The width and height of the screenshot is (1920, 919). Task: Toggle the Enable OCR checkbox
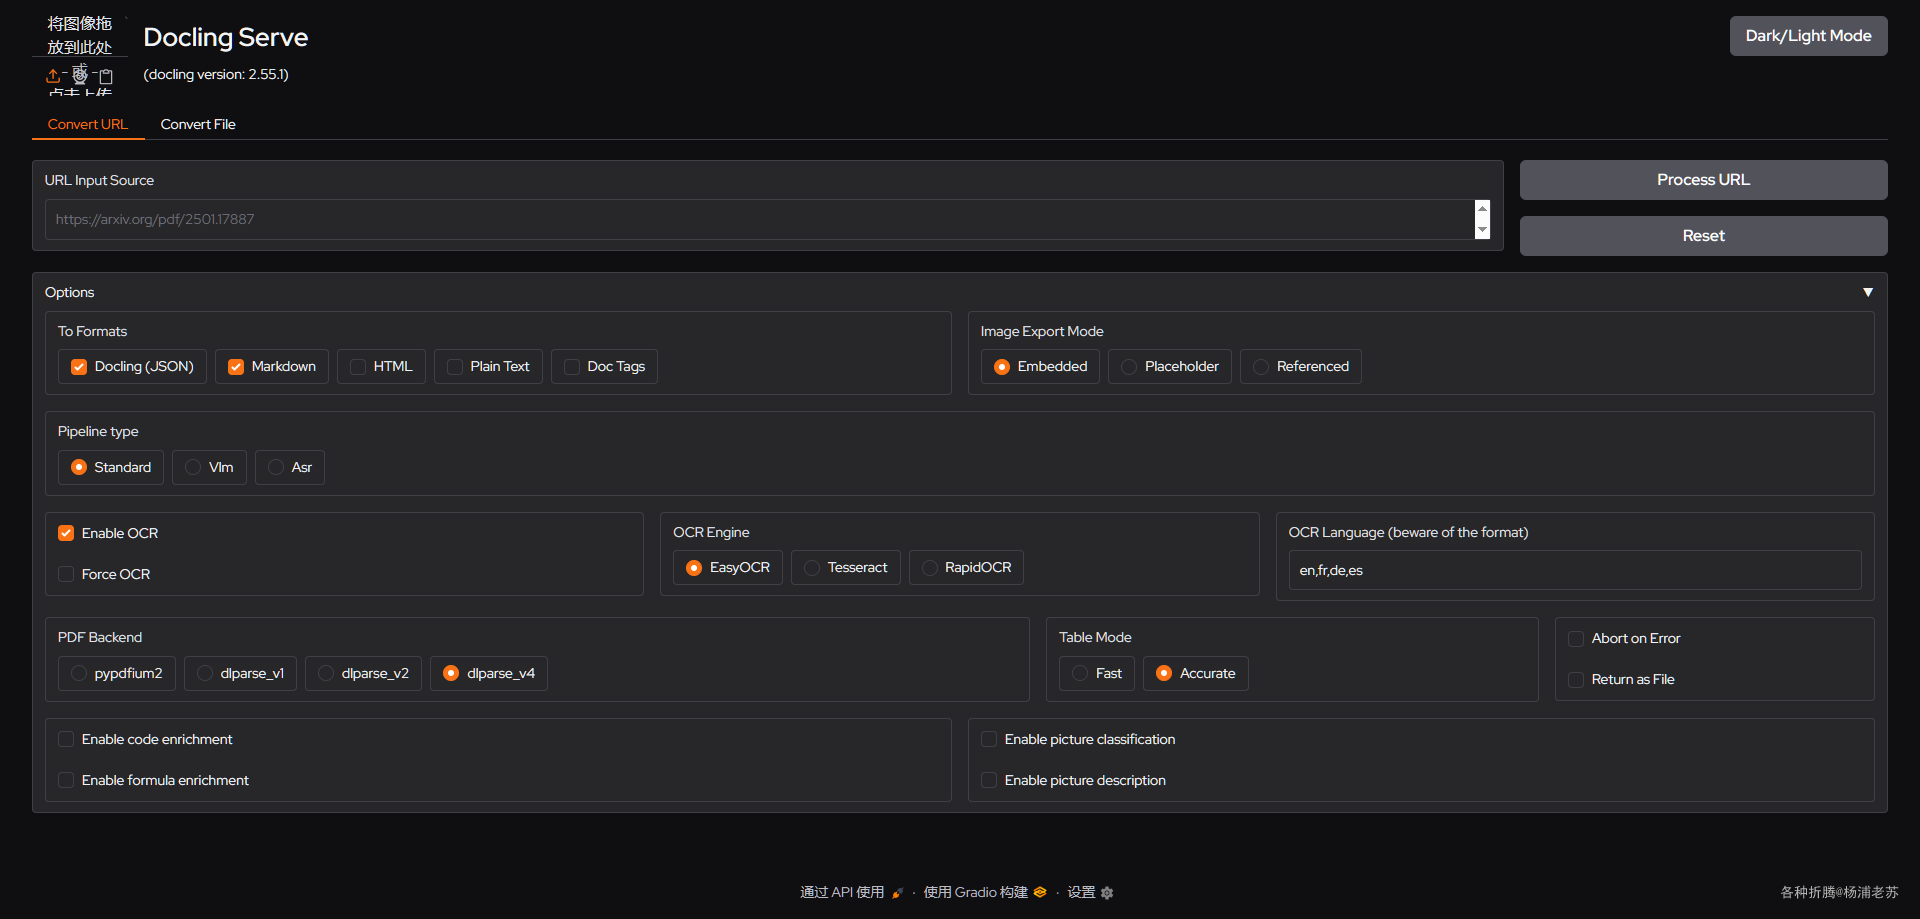pyautogui.click(x=66, y=533)
